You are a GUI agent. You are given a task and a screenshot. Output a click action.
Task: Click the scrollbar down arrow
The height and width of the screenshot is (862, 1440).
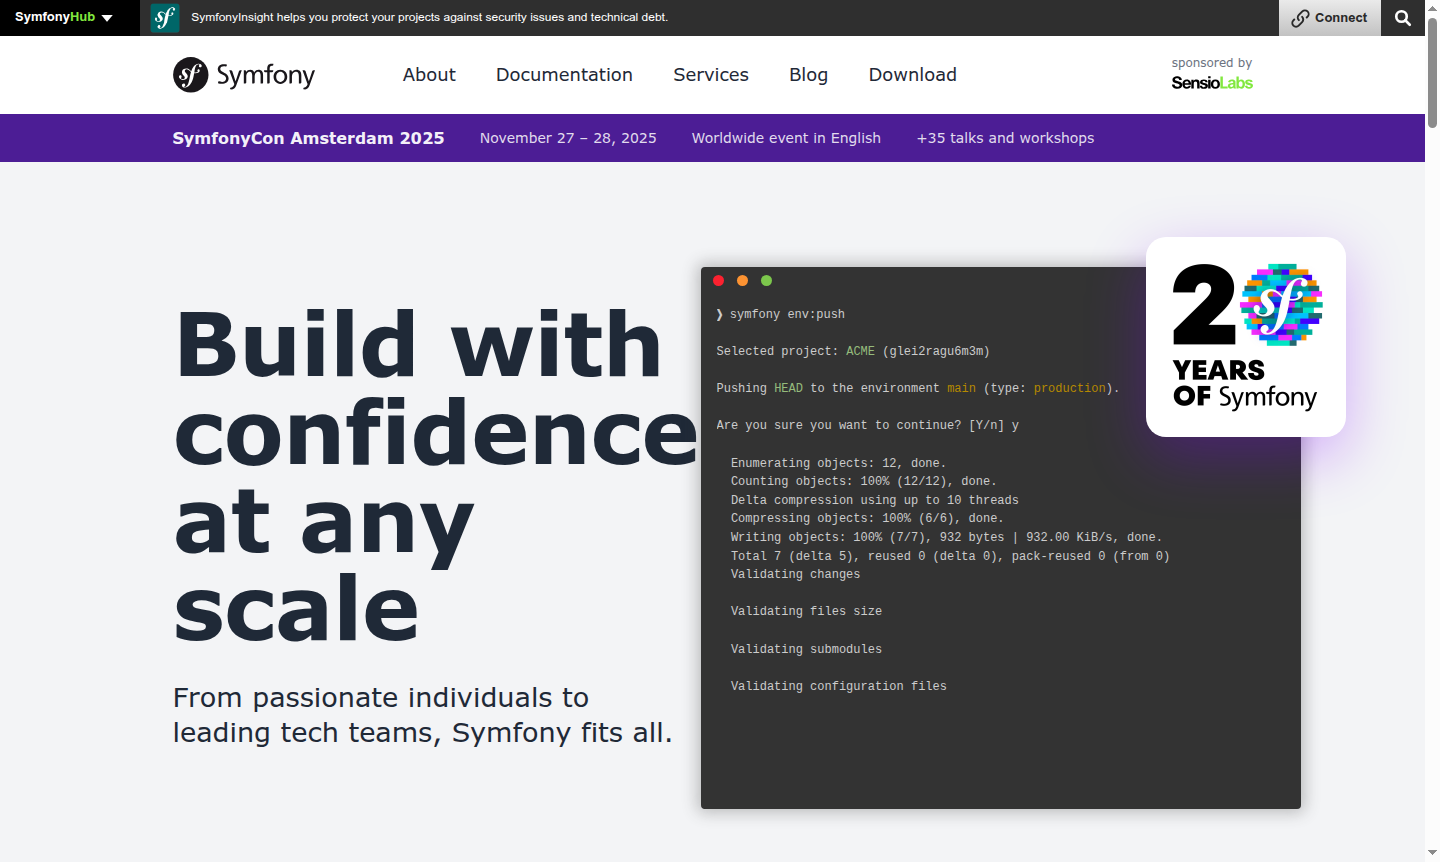(x=1432, y=853)
